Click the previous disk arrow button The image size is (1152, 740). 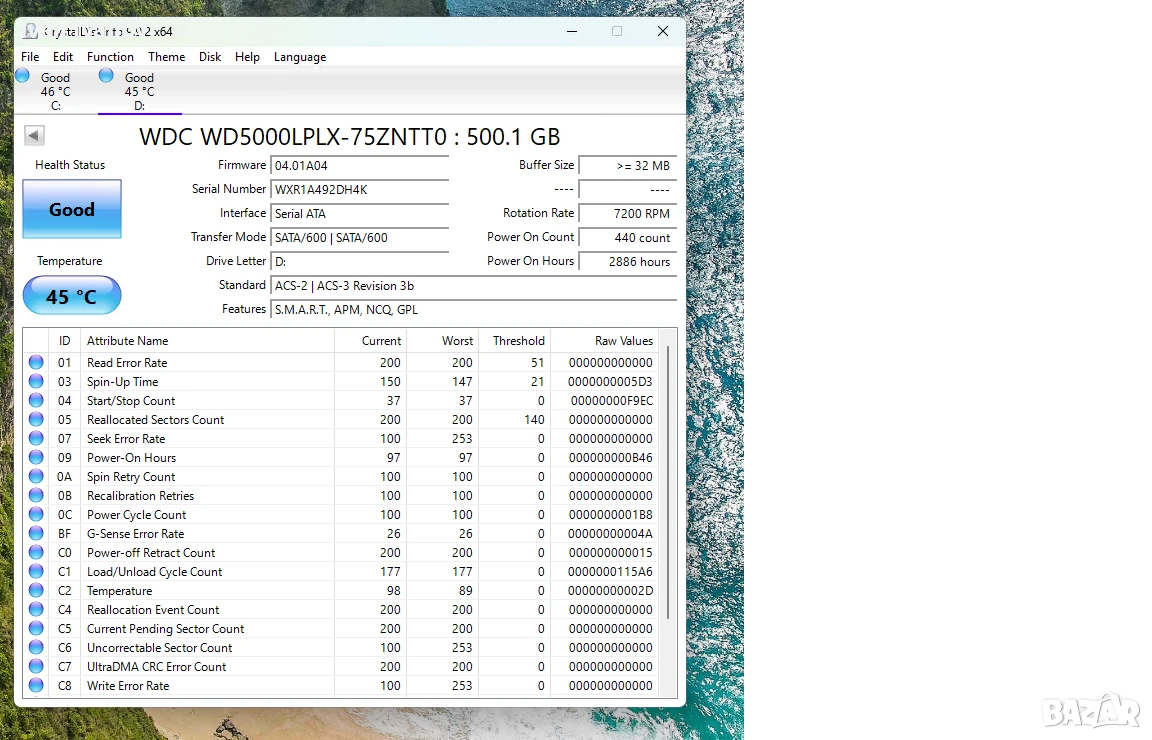(x=35, y=135)
